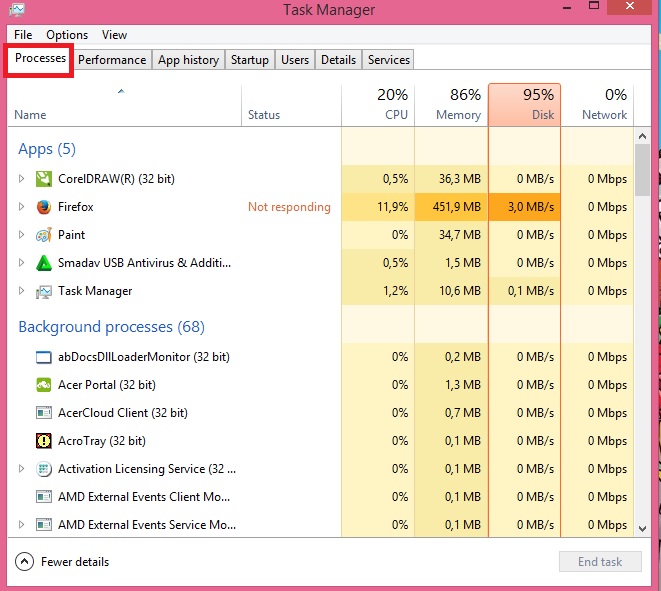Select the Paint process name
Image resolution: width=661 pixels, height=591 pixels.
71,235
